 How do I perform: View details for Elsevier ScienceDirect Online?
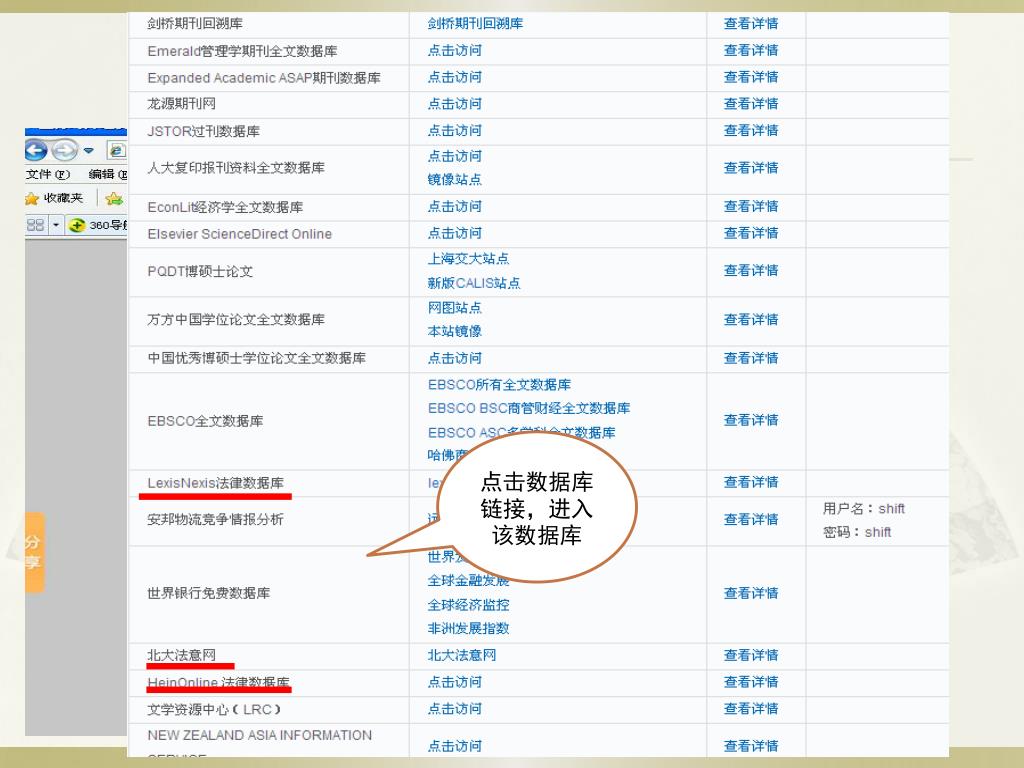[x=751, y=233]
